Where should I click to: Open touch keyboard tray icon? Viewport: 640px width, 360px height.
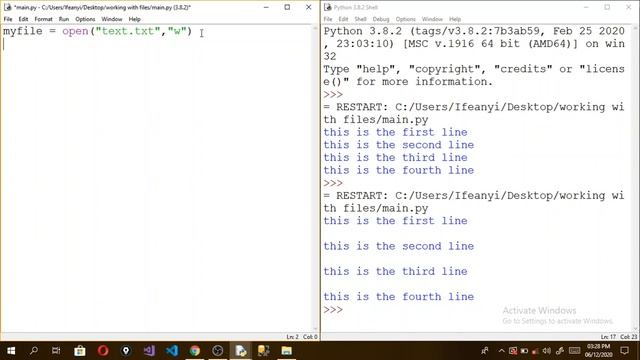pyautogui.click(x=575, y=351)
